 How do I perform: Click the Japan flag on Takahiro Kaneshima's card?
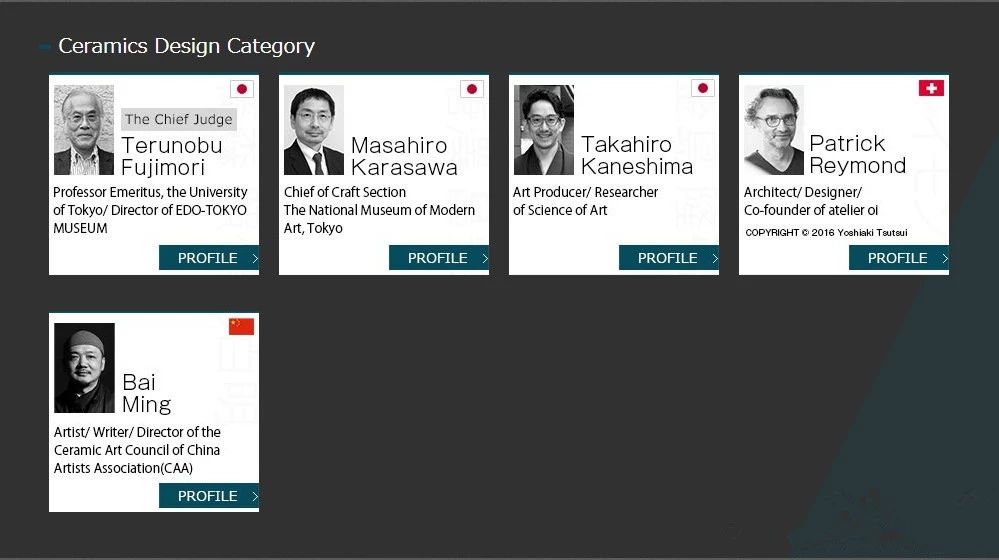coord(702,89)
